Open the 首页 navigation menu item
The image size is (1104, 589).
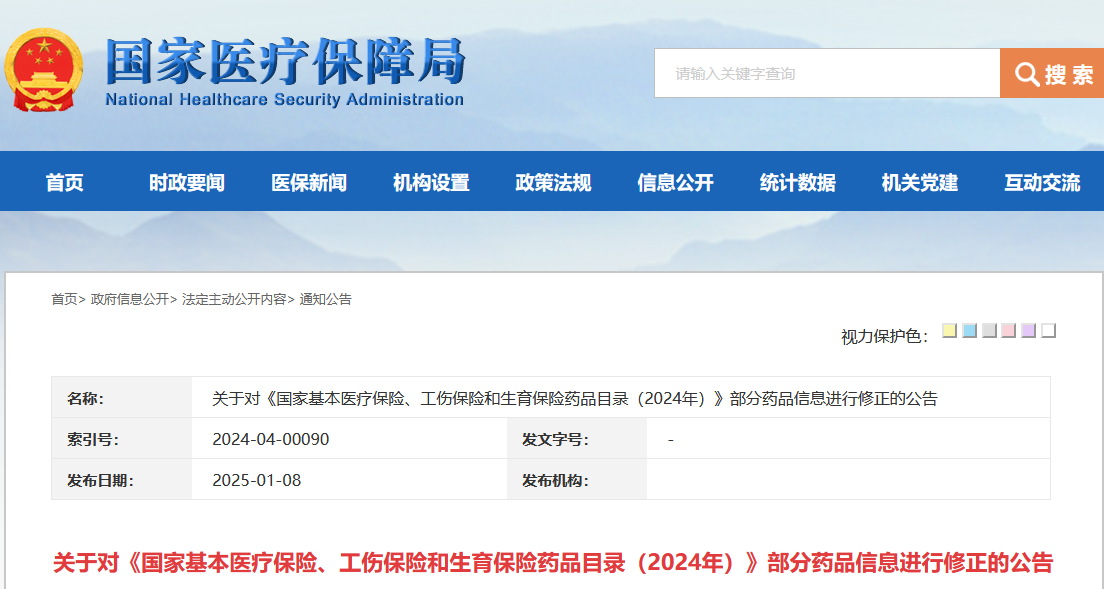pyautogui.click(x=65, y=183)
